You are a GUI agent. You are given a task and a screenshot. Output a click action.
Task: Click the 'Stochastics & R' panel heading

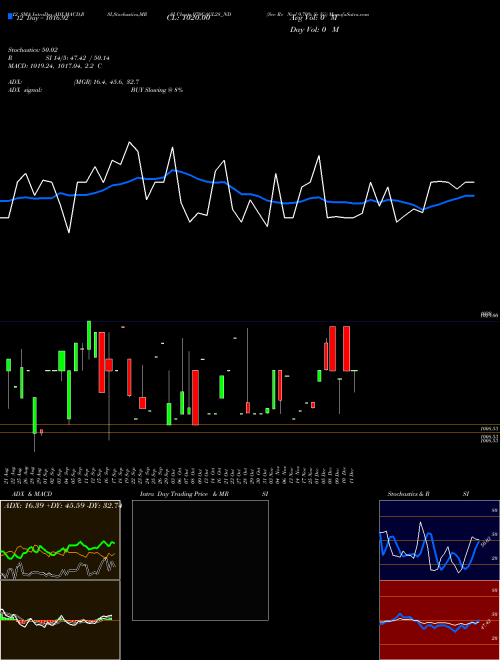(x=408, y=494)
